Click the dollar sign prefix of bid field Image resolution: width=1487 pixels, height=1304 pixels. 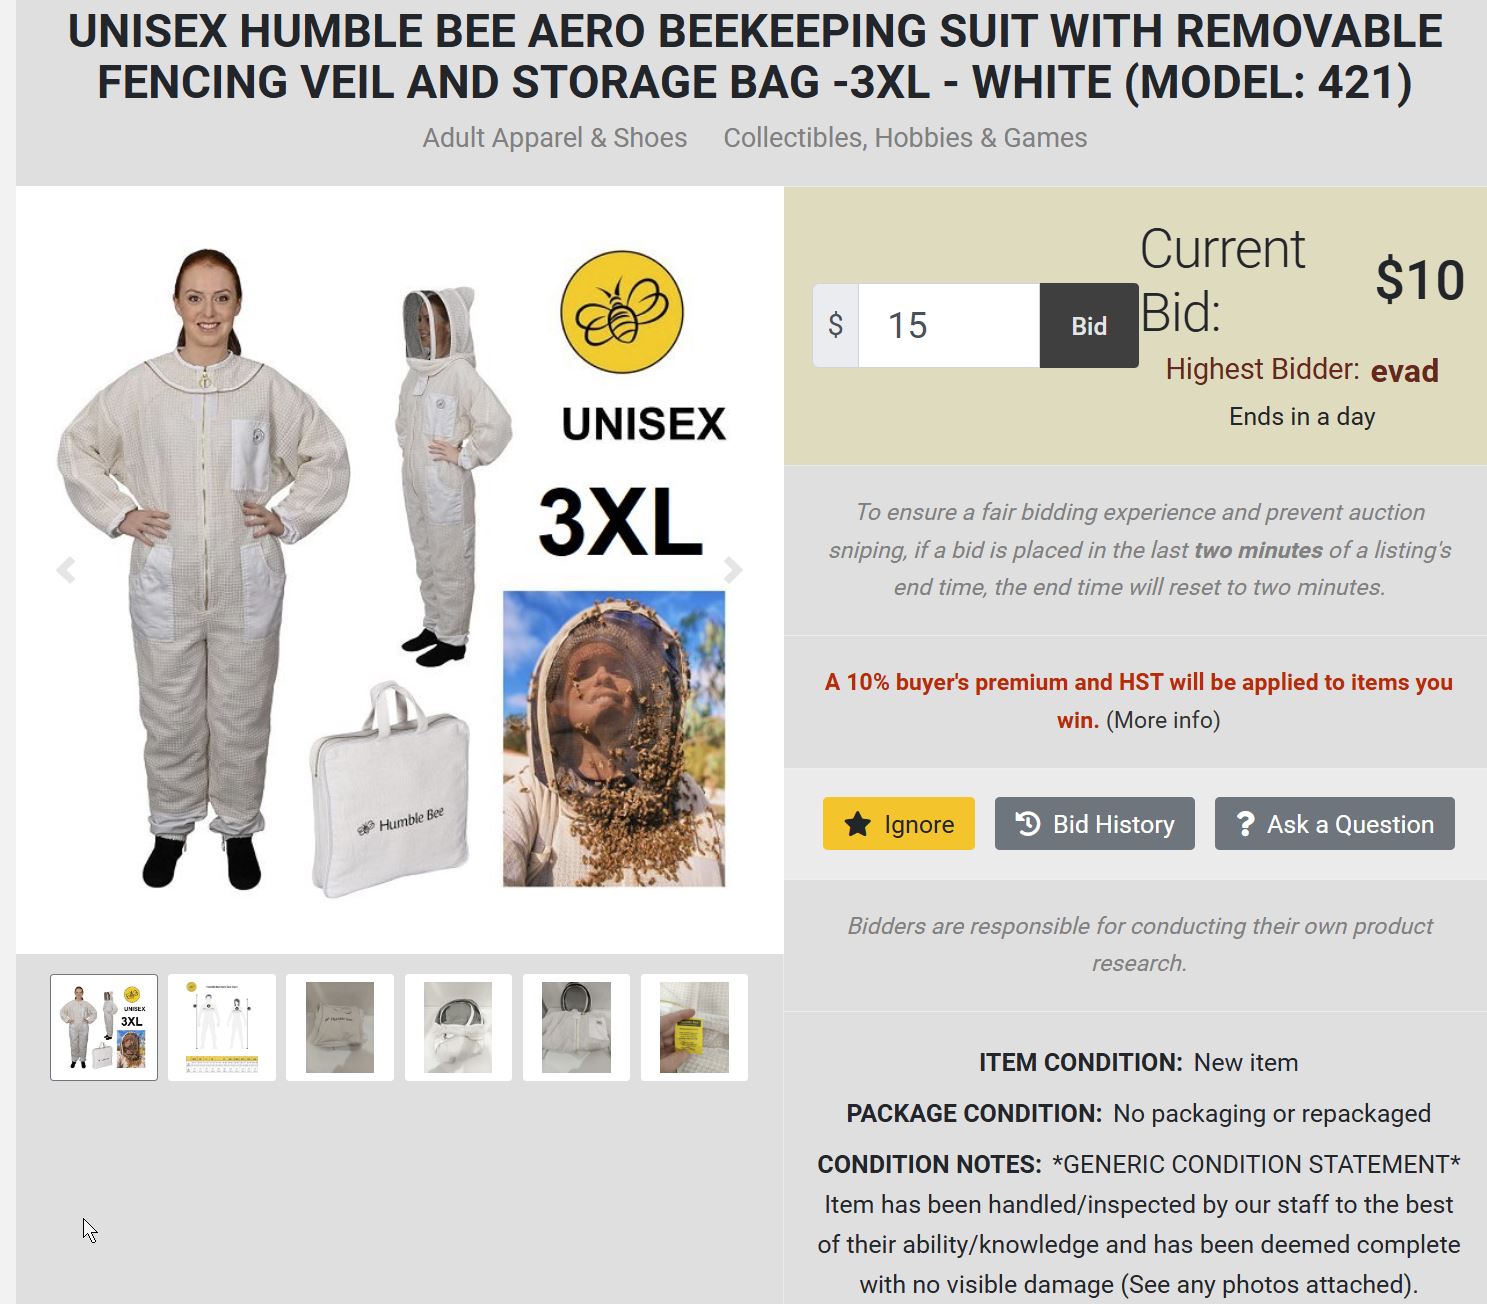coord(836,325)
